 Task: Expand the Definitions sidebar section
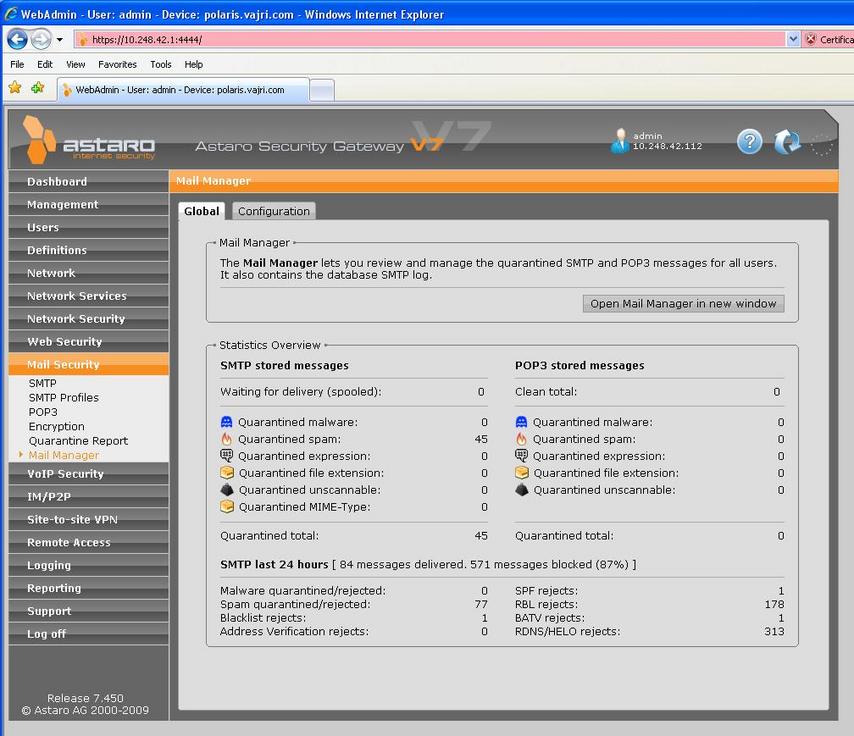(88, 250)
